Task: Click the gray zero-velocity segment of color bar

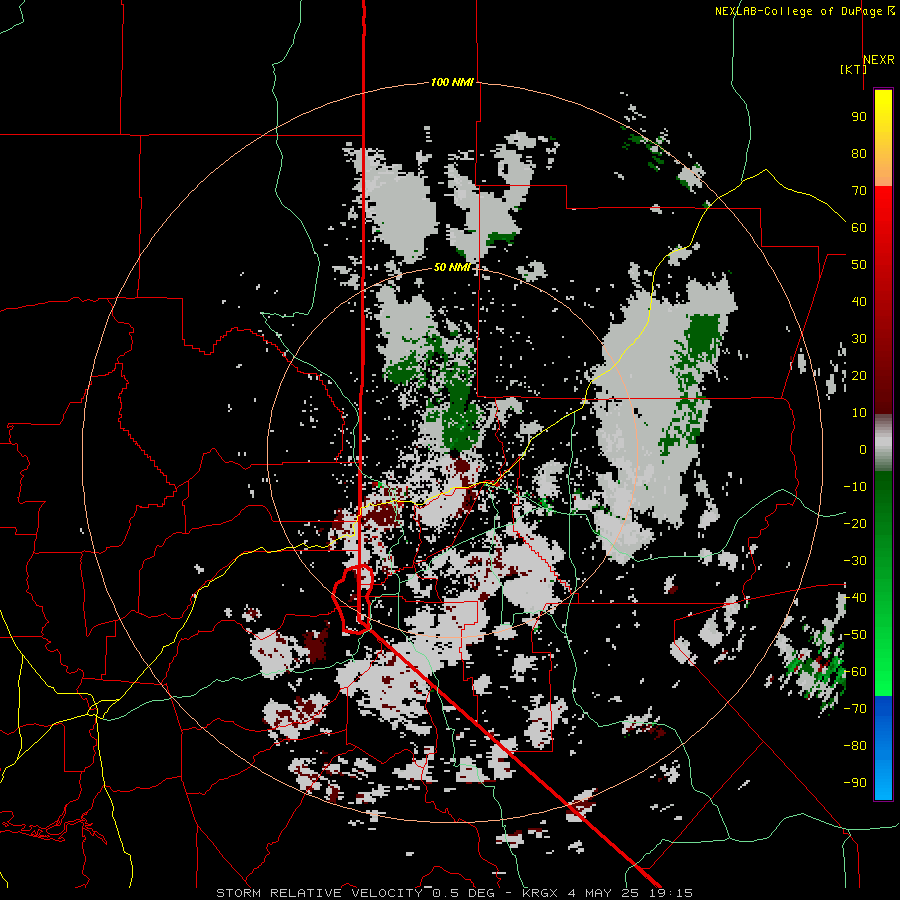Action: [883, 443]
